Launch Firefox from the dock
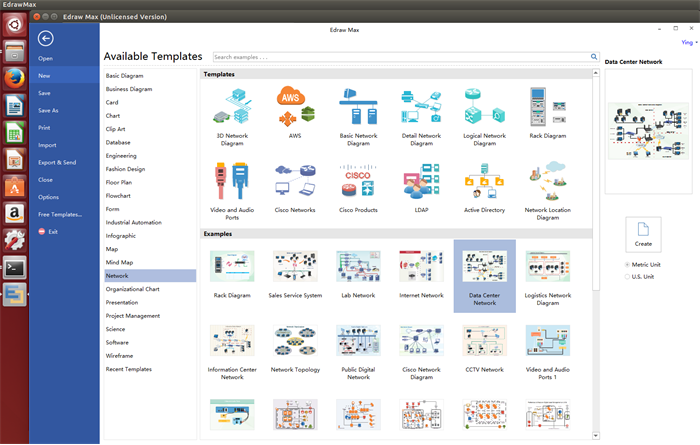This screenshot has width=700, height=445. pyautogui.click(x=15, y=78)
